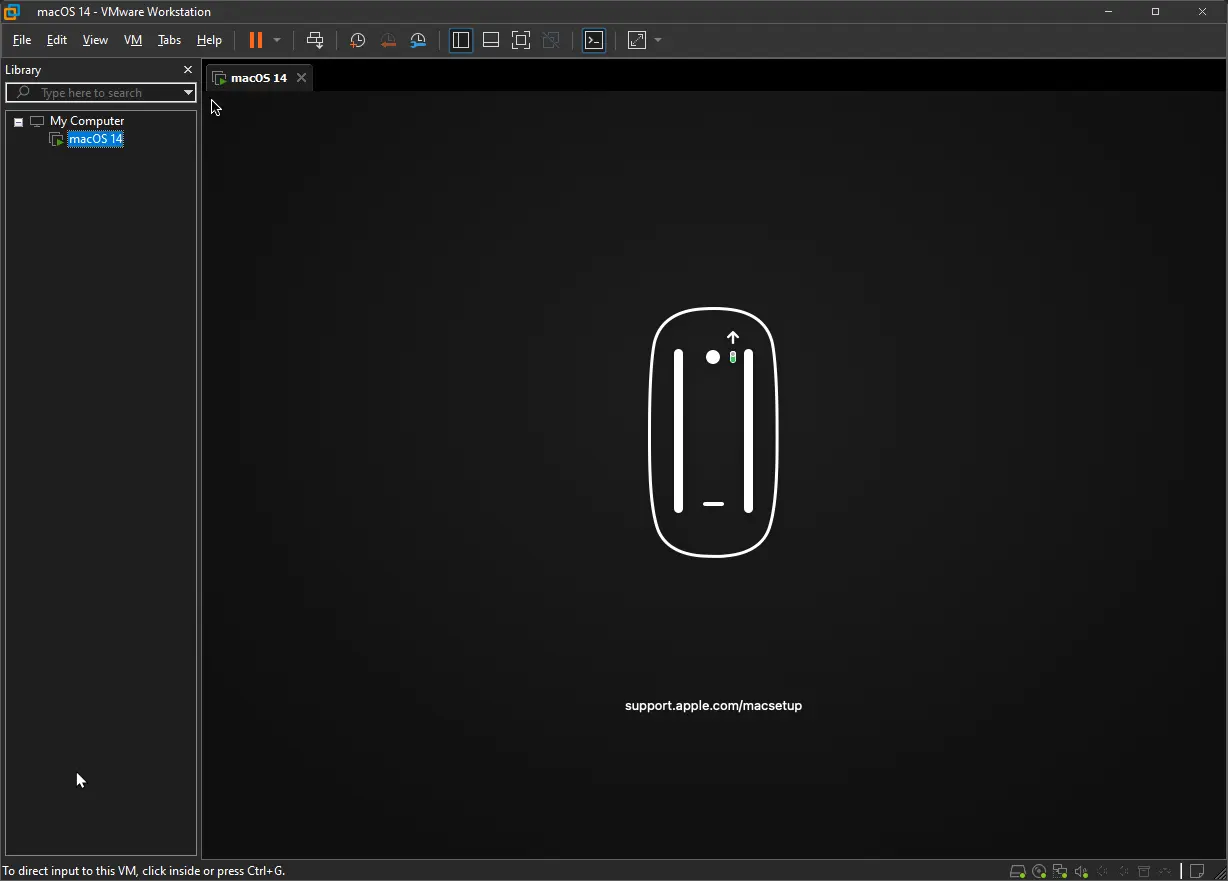Click the network adapter status icon
This screenshot has height=881, width=1228.
(x=1060, y=871)
